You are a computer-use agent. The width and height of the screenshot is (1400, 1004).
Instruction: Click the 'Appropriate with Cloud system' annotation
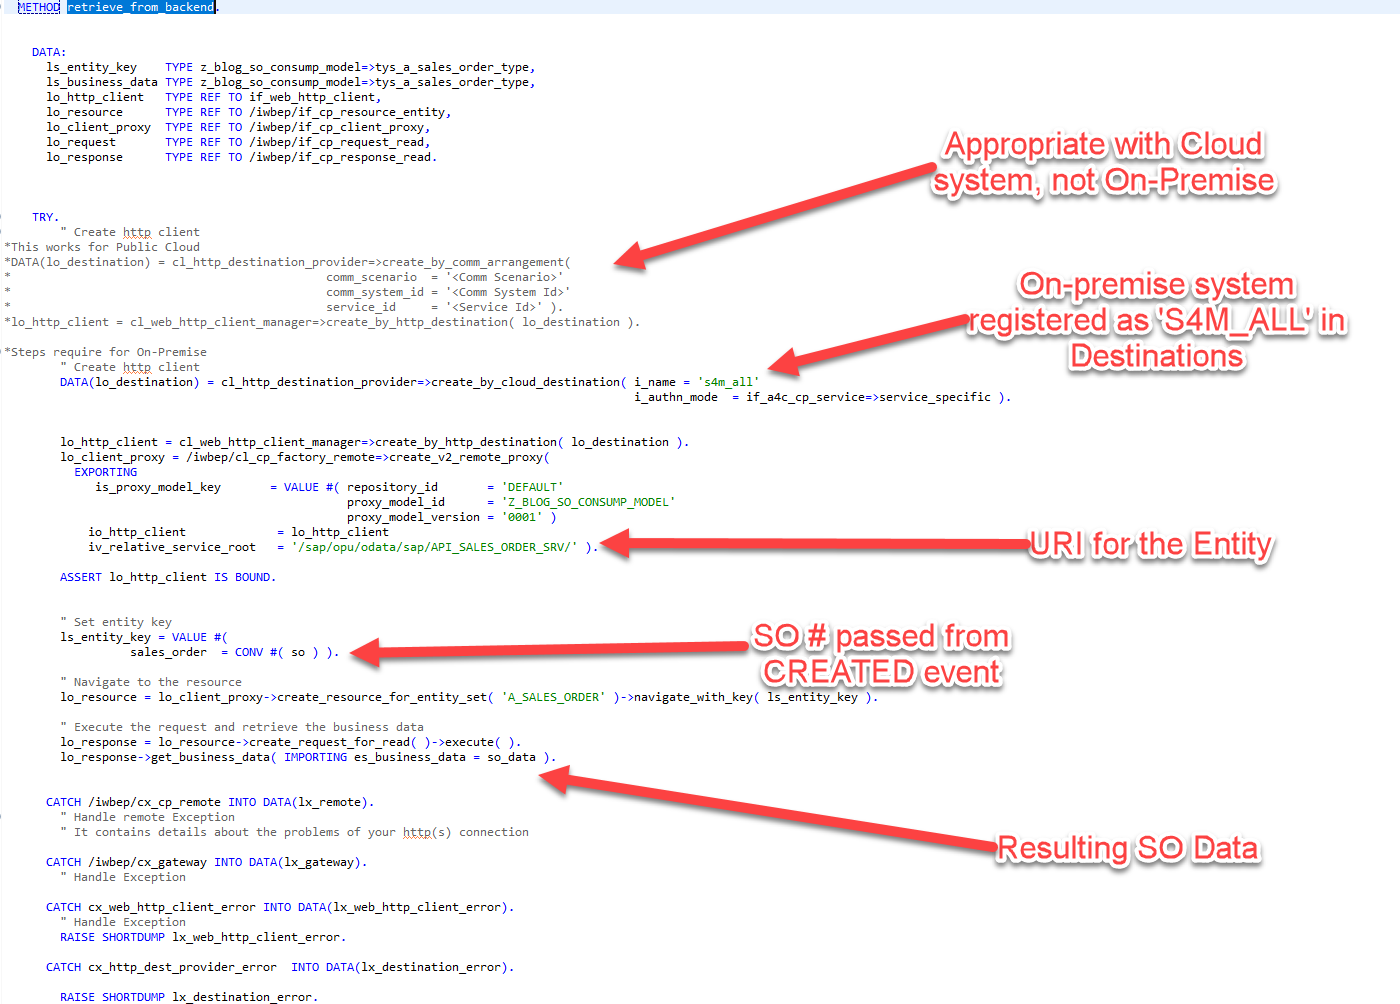[x=1103, y=162]
